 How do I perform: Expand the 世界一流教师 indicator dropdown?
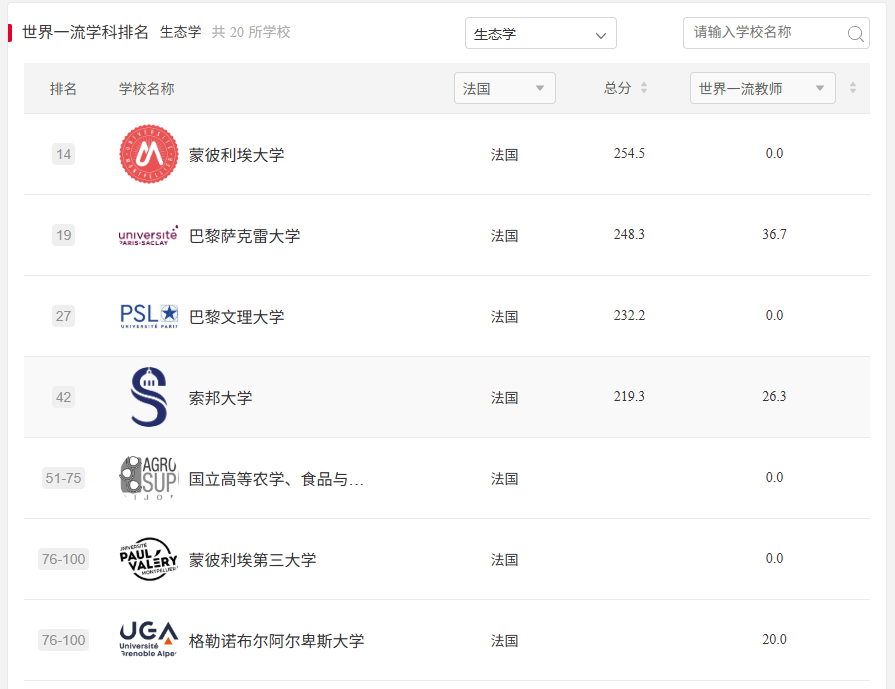[762, 87]
